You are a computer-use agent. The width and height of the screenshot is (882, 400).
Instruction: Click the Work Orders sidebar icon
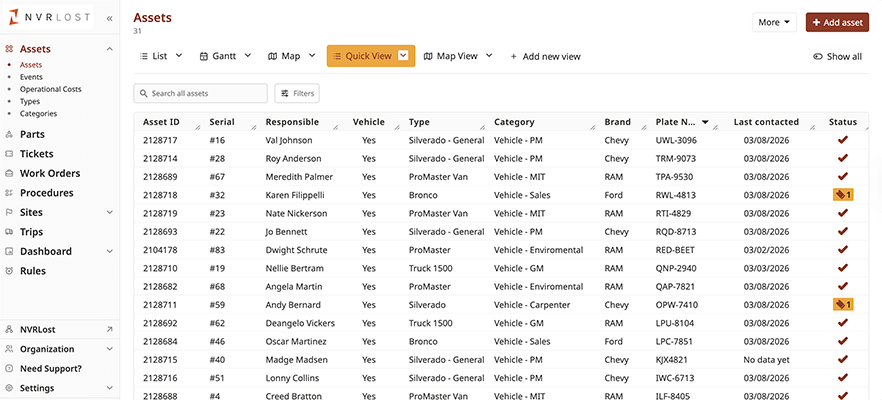tap(10, 173)
